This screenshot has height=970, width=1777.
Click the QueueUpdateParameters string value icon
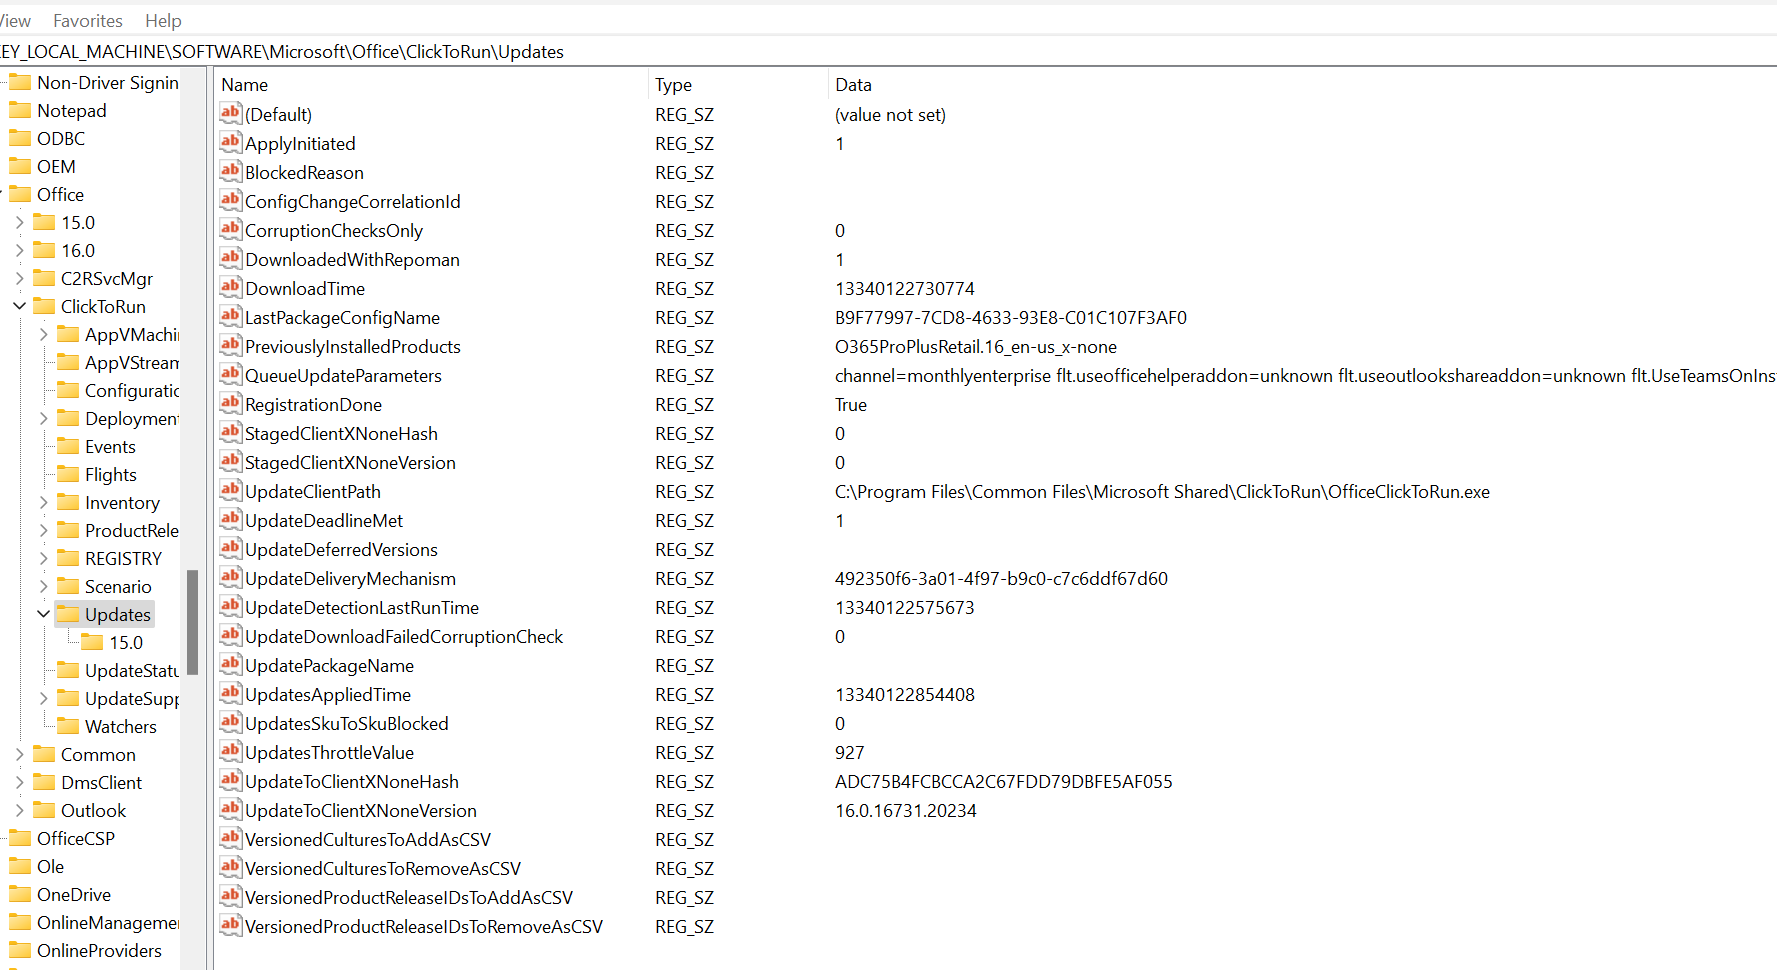(x=231, y=374)
